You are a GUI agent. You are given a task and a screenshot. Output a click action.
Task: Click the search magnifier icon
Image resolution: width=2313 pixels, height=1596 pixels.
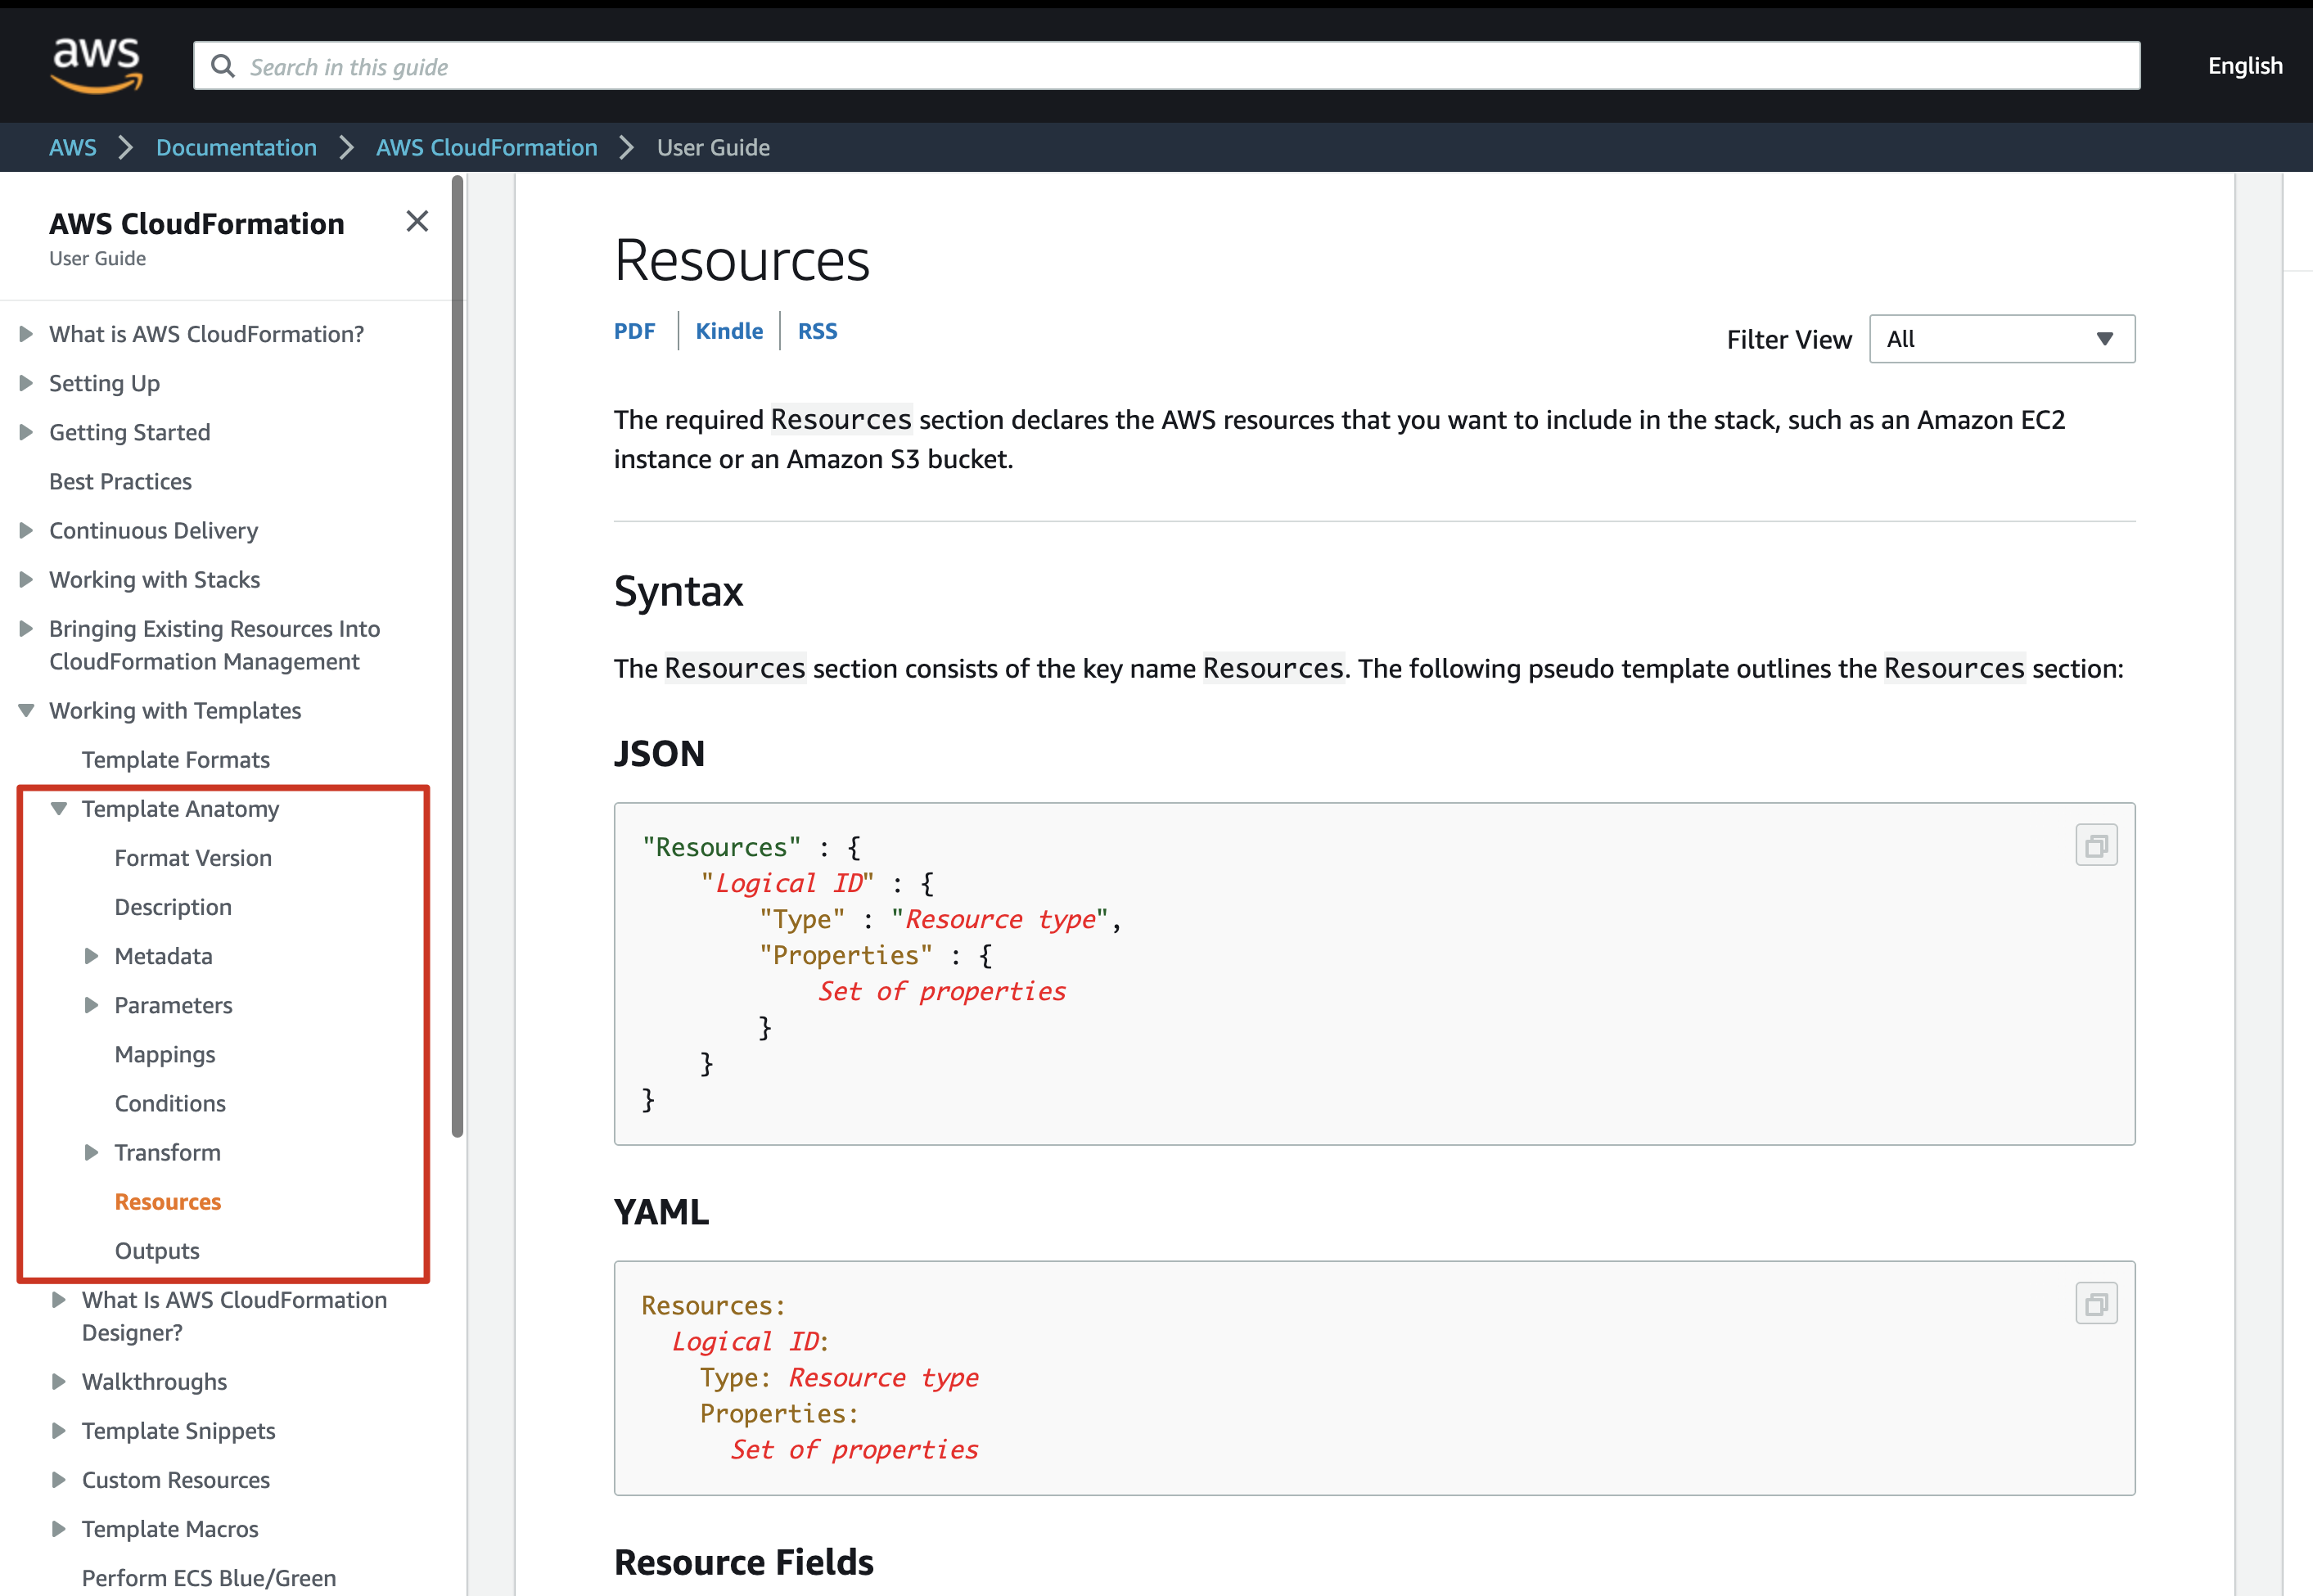pos(223,66)
